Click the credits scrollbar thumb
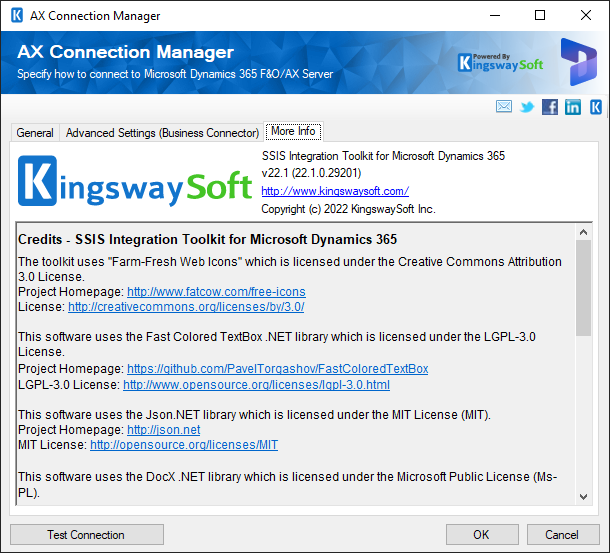610x553 pixels. 583,288
